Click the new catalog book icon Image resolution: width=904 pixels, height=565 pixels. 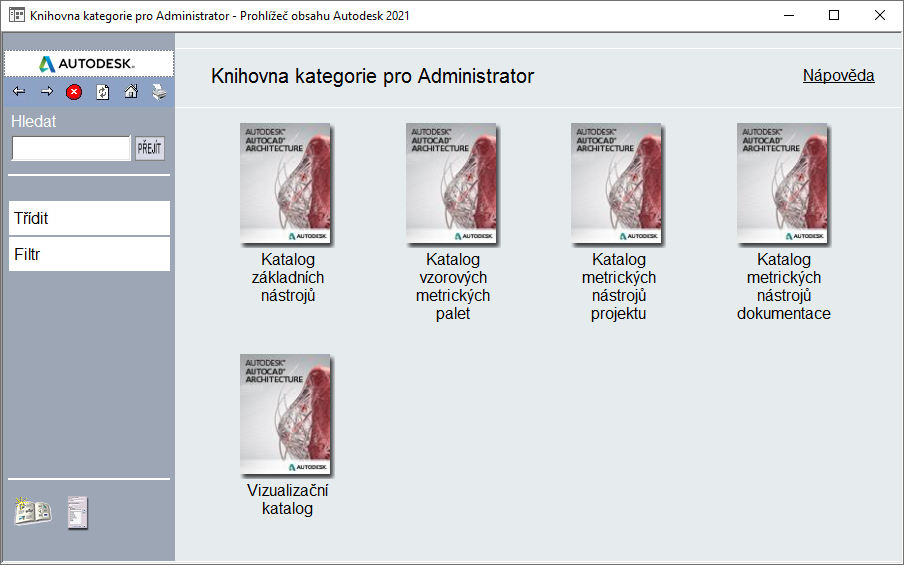(32, 511)
